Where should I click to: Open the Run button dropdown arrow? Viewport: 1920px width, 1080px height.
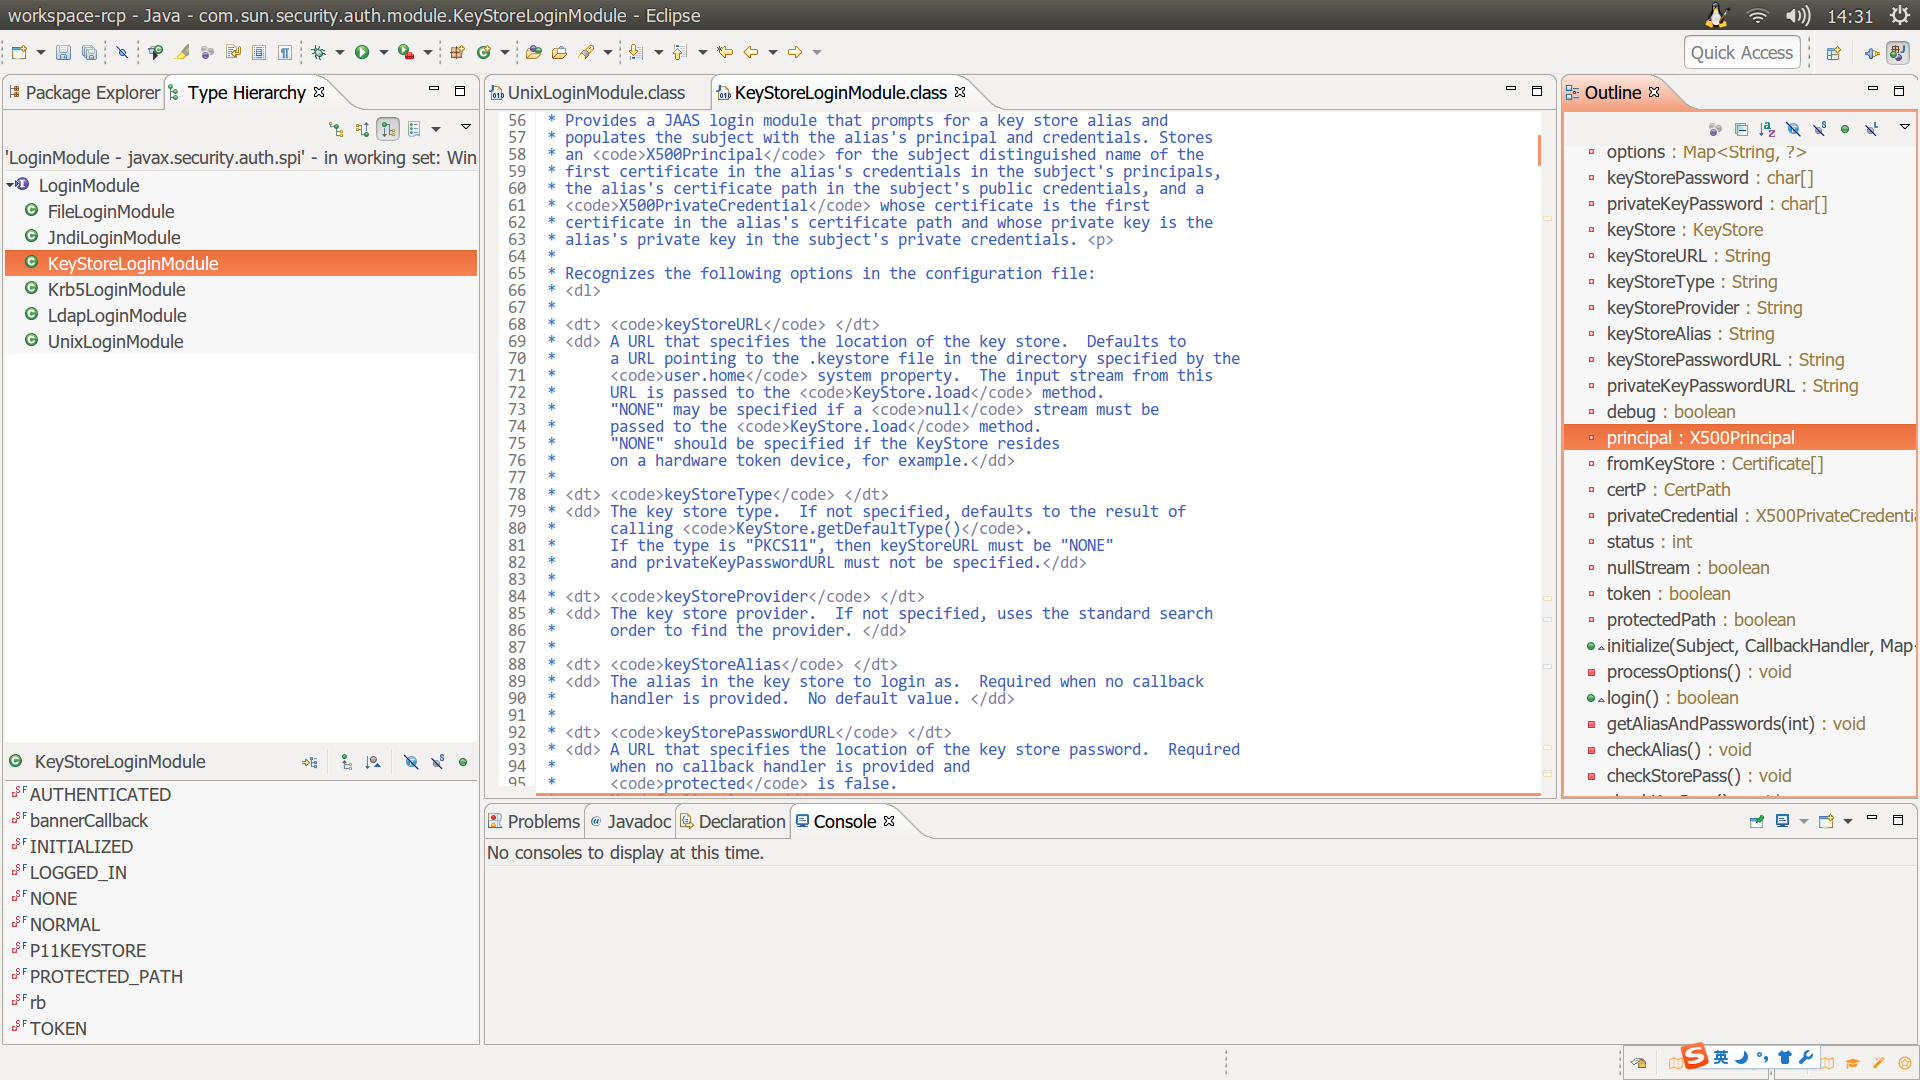coord(384,52)
